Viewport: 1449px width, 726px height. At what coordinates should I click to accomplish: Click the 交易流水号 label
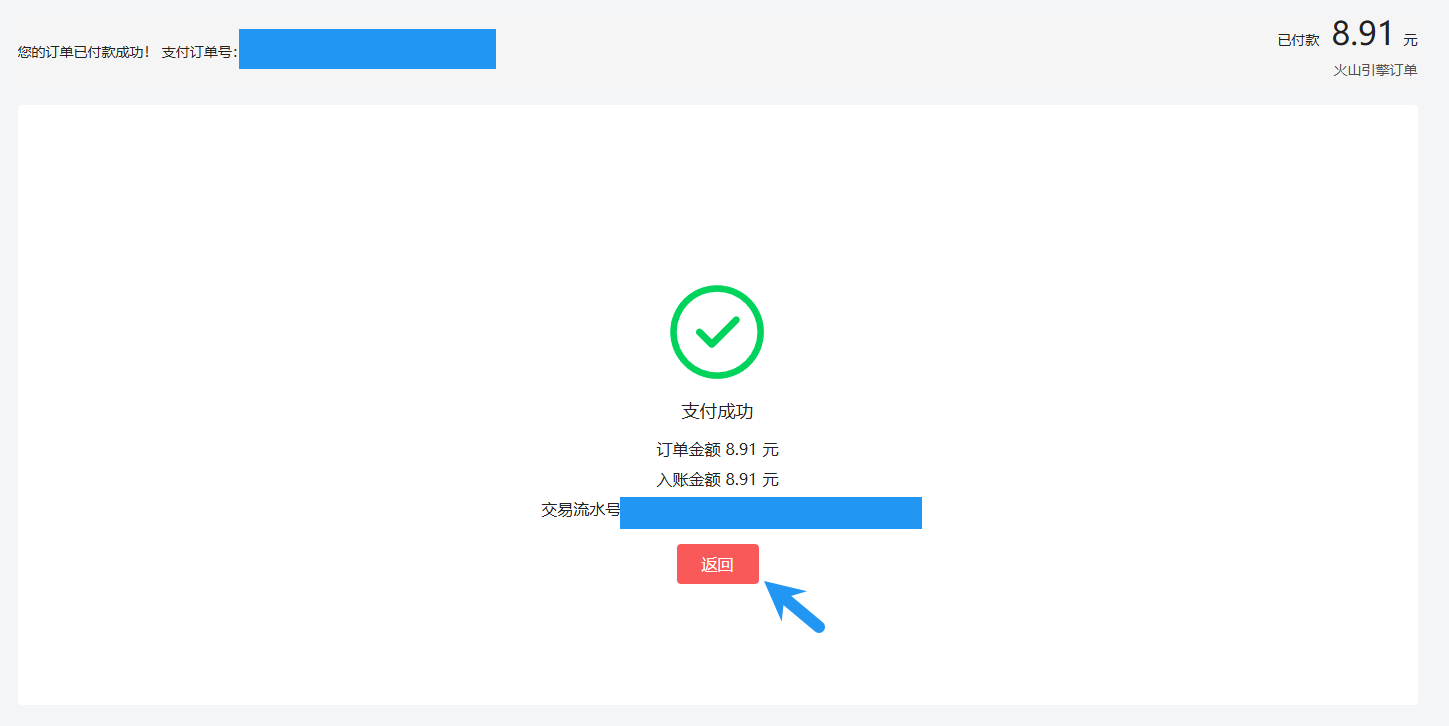tap(581, 510)
